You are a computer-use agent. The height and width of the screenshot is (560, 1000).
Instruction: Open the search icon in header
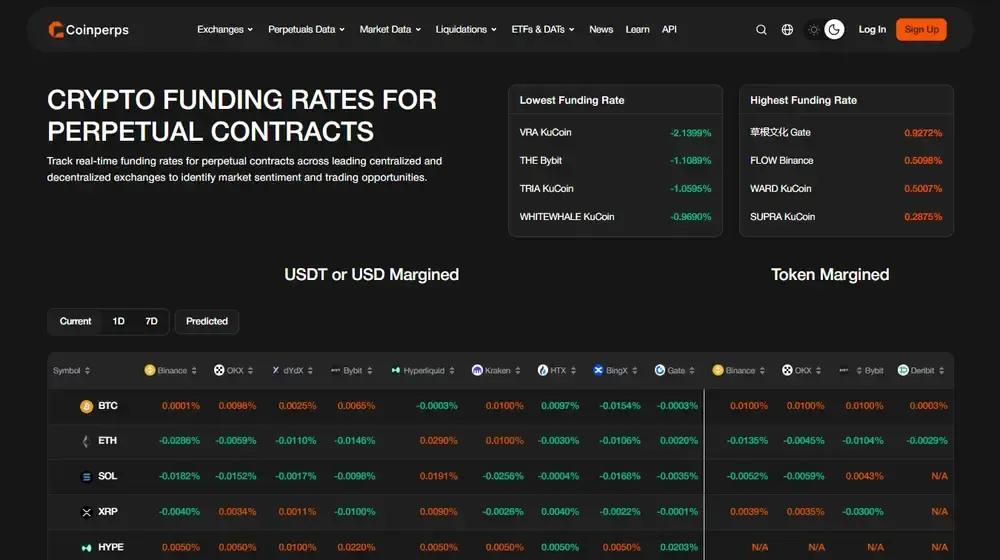pos(761,30)
